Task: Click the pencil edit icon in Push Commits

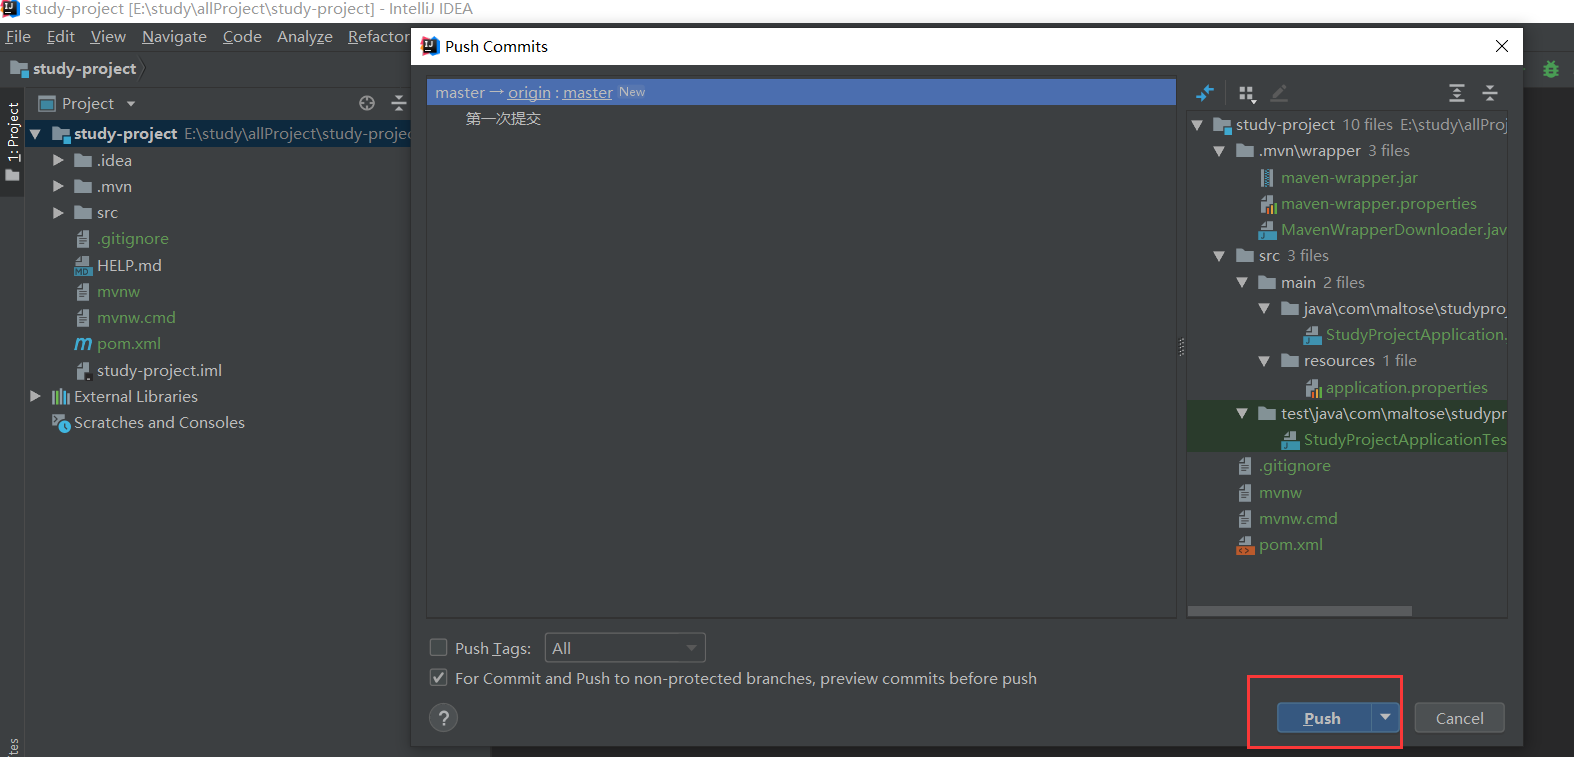Action: coord(1279,93)
